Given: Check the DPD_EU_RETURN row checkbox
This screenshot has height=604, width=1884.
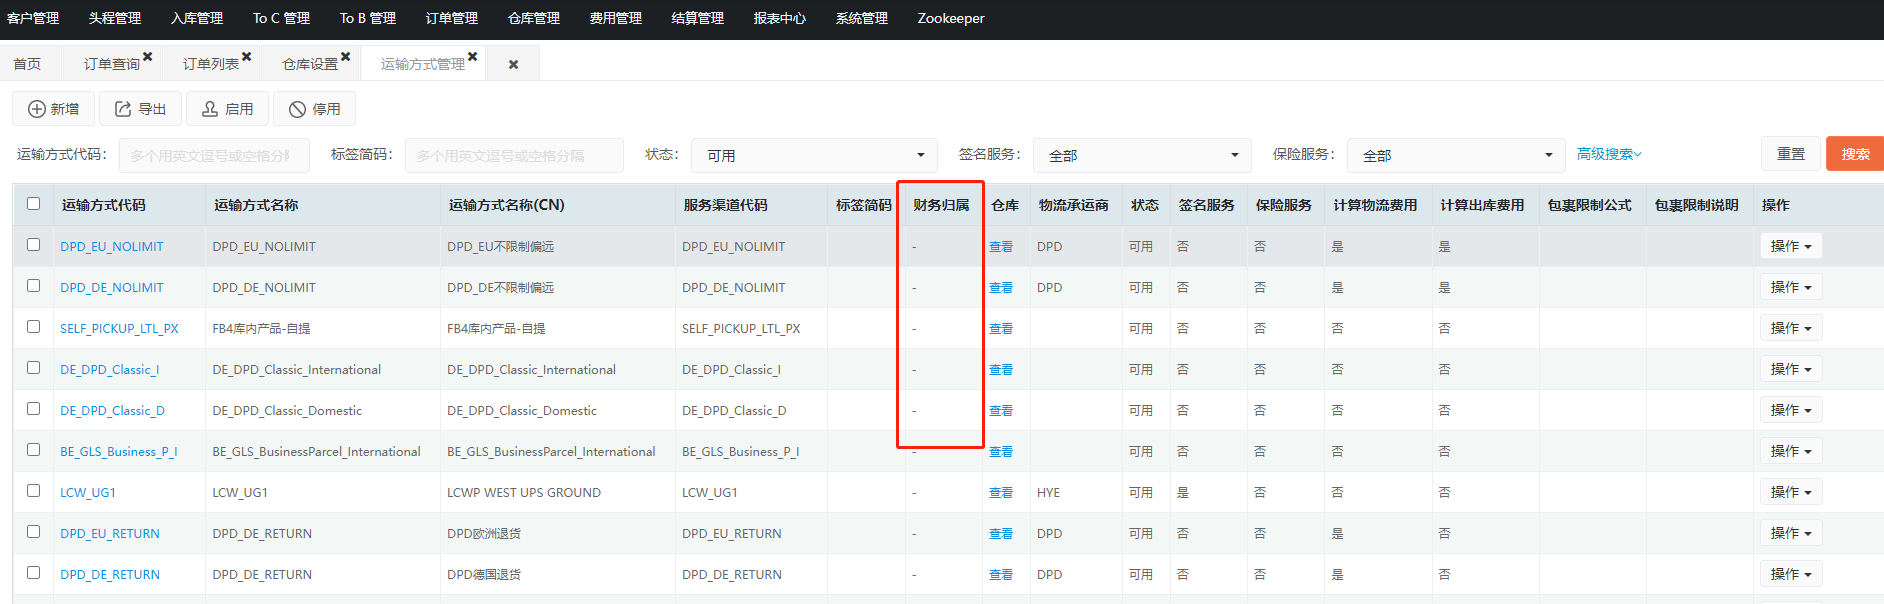Looking at the screenshot, I should [33, 532].
